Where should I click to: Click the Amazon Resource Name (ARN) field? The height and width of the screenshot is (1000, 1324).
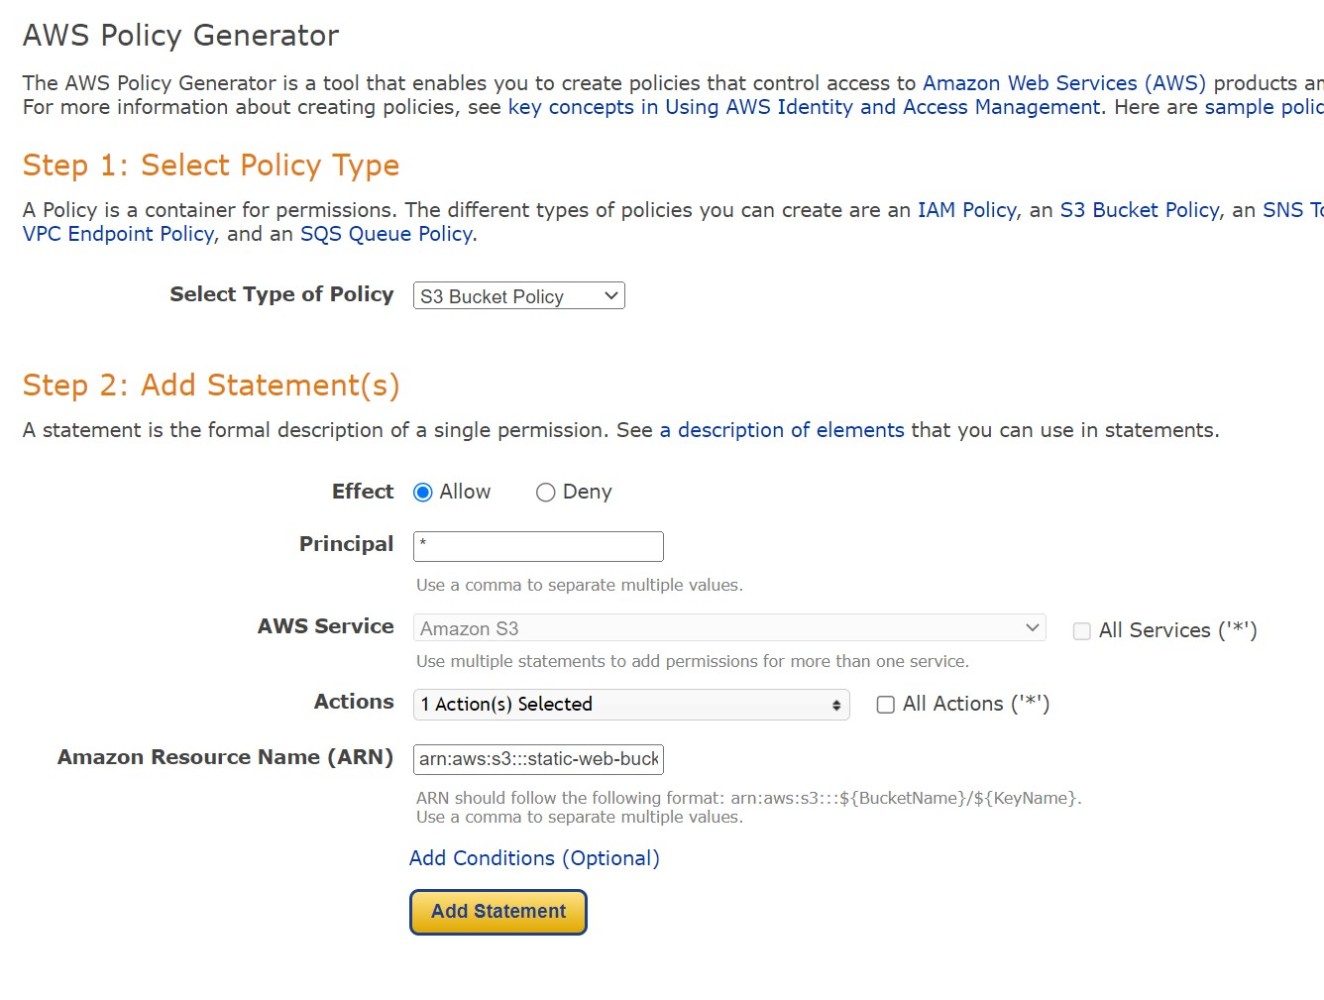coord(538,759)
